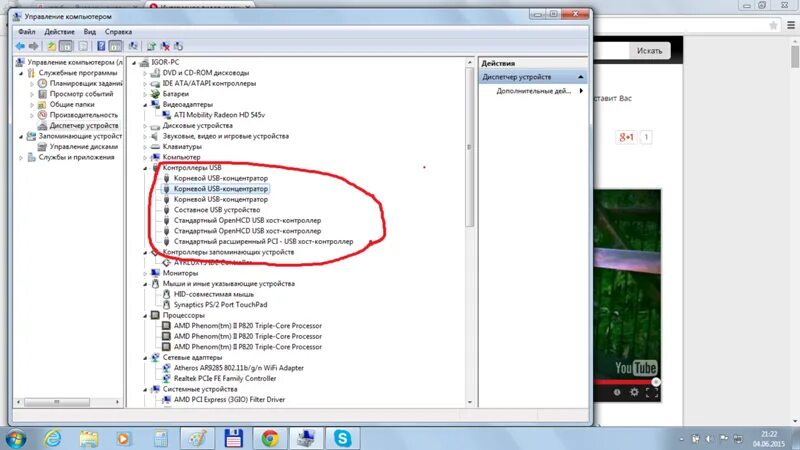Click Клавиатуры category label
The width and height of the screenshot is (800, 450).
(182, 146)
